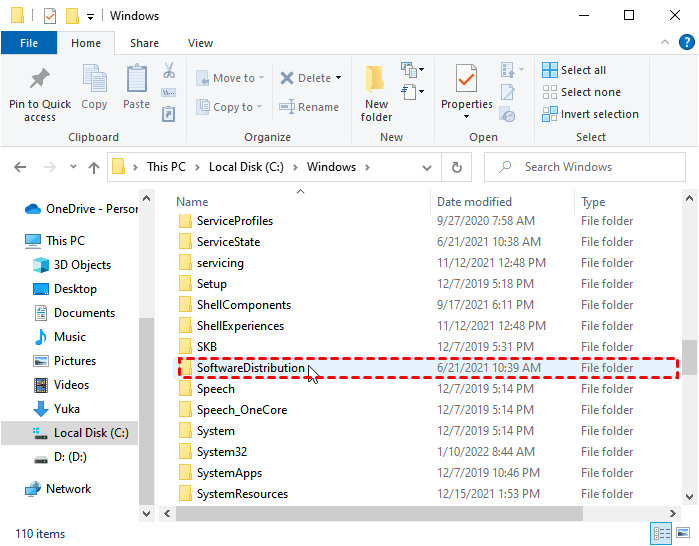Click the Paste clipboard icon
Image resolution: width=699 pixels, height=546 pixels.
point(136,79)
